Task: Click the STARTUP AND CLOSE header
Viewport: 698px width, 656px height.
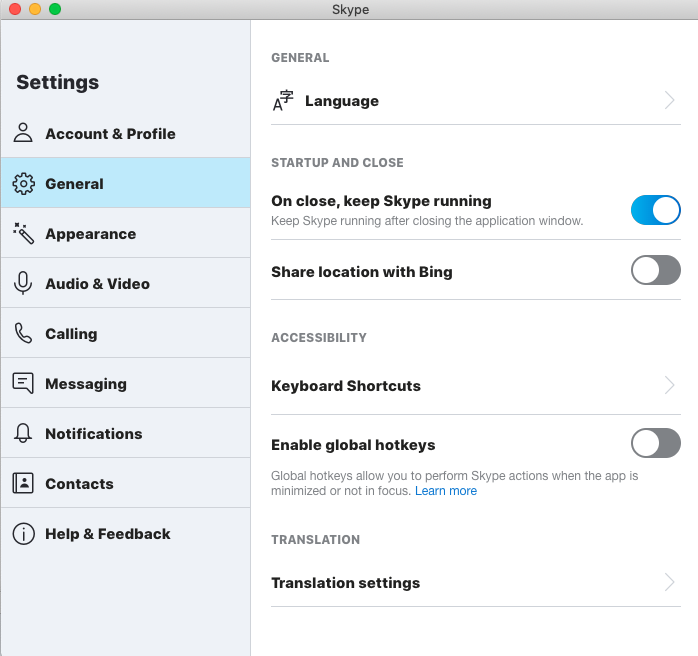Action: 337,162
